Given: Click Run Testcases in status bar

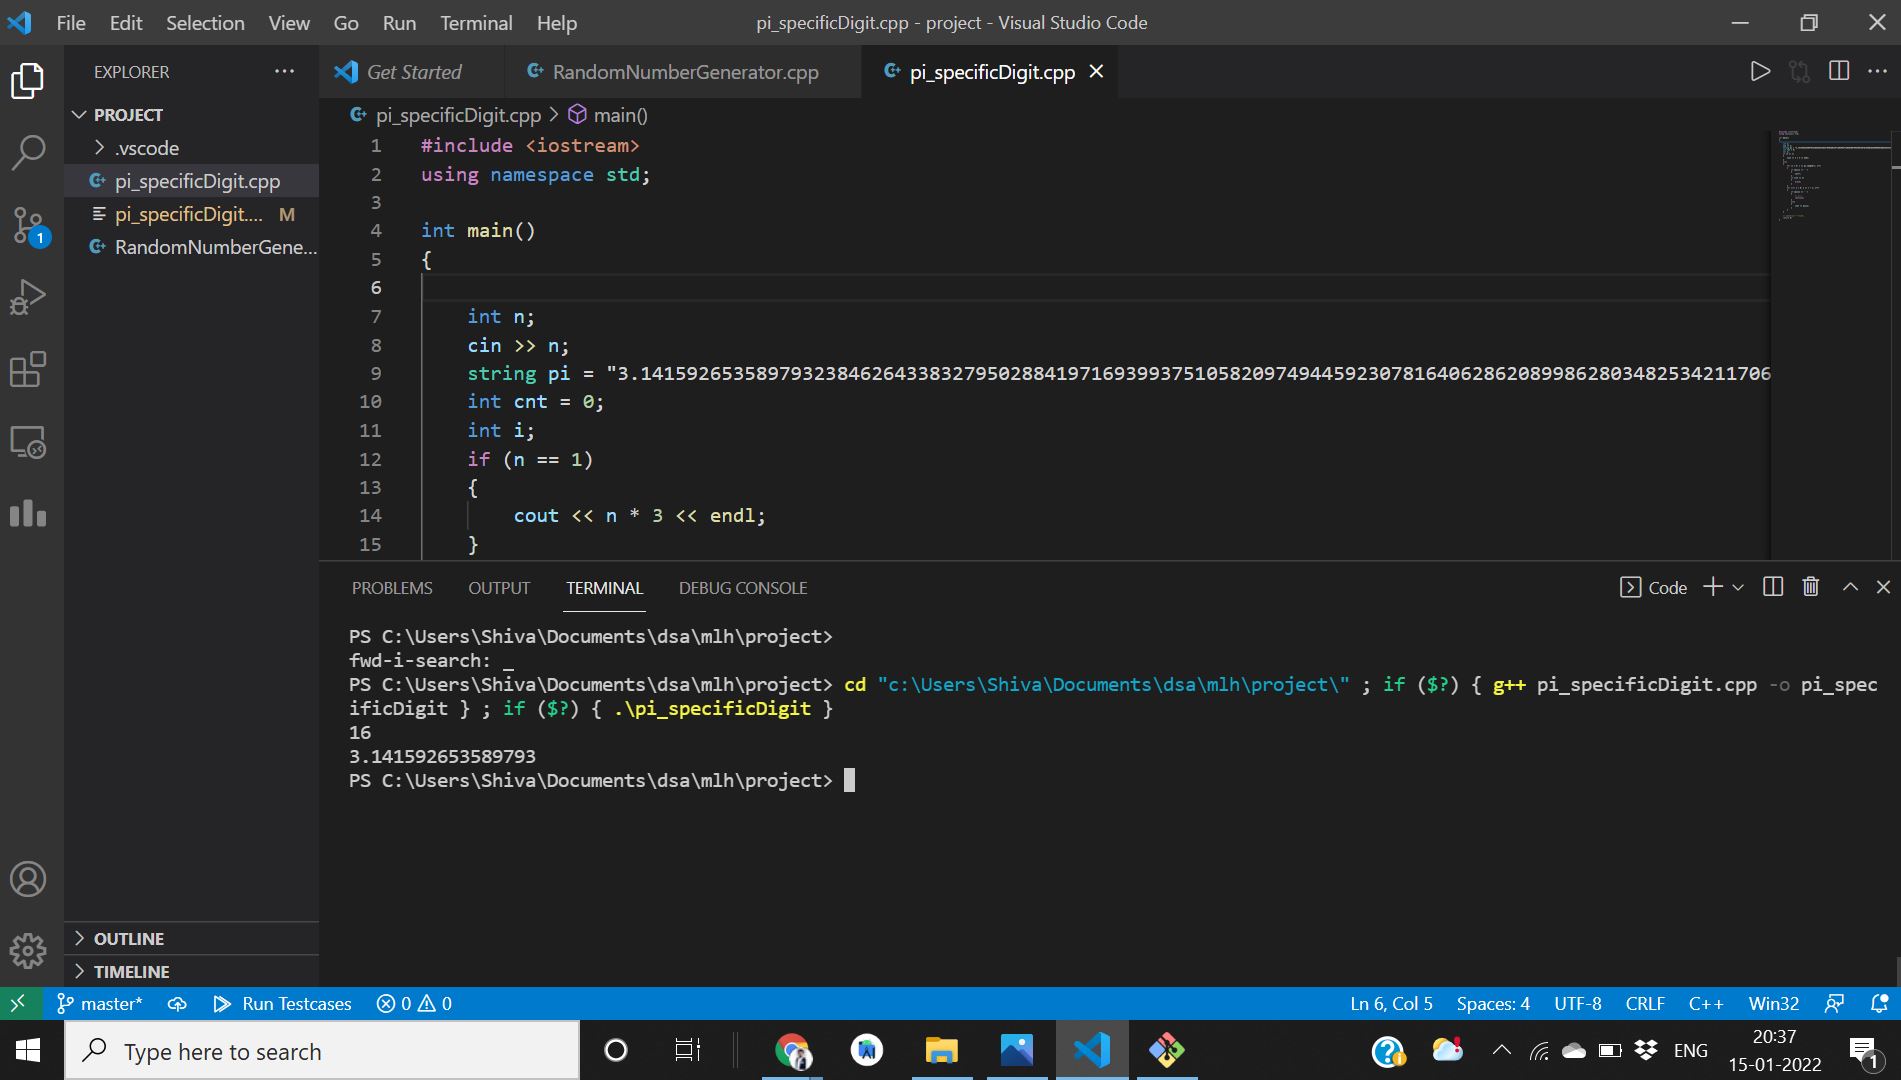Looking at the screenshot, I should [283, 1003].
